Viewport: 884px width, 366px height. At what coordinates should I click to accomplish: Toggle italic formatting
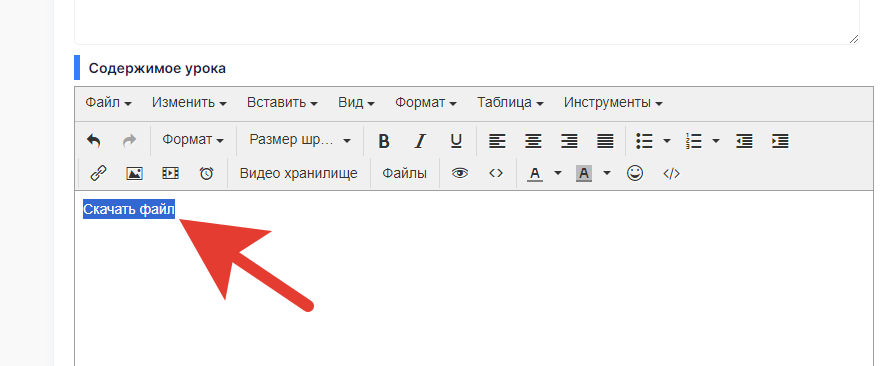point(420,140)
